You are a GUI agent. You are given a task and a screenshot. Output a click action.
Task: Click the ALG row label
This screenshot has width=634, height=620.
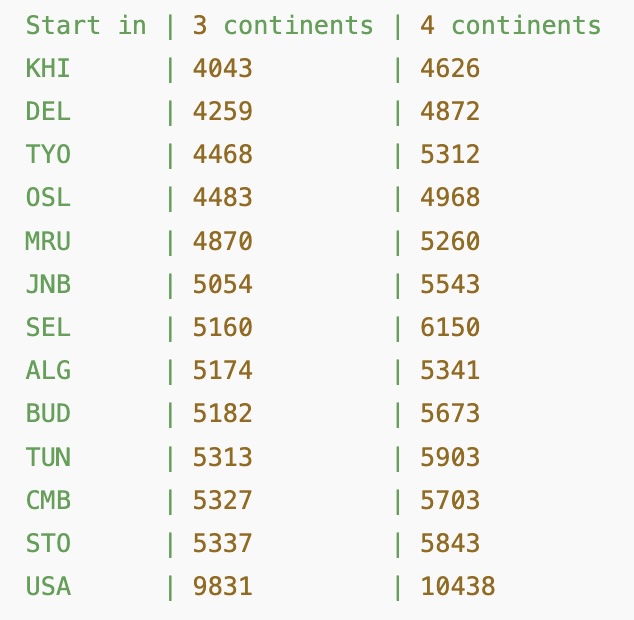point(48,370)
